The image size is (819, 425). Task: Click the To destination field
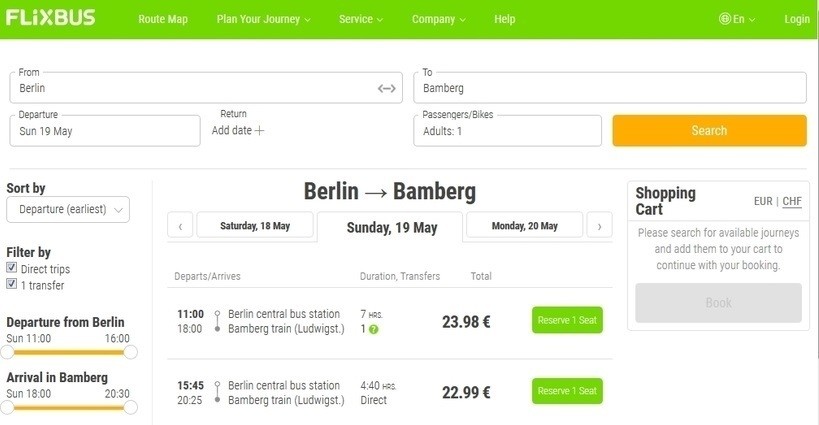(x=610, y=88)
